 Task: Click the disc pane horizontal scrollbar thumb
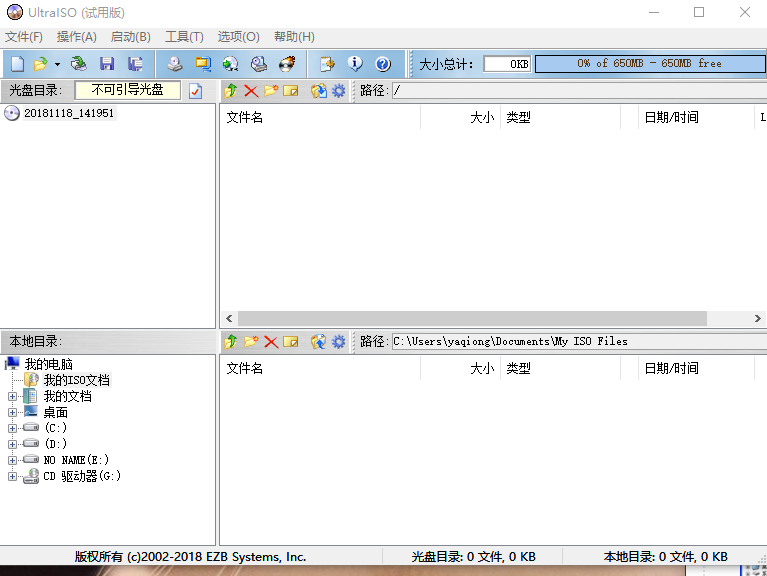[473, 318]
